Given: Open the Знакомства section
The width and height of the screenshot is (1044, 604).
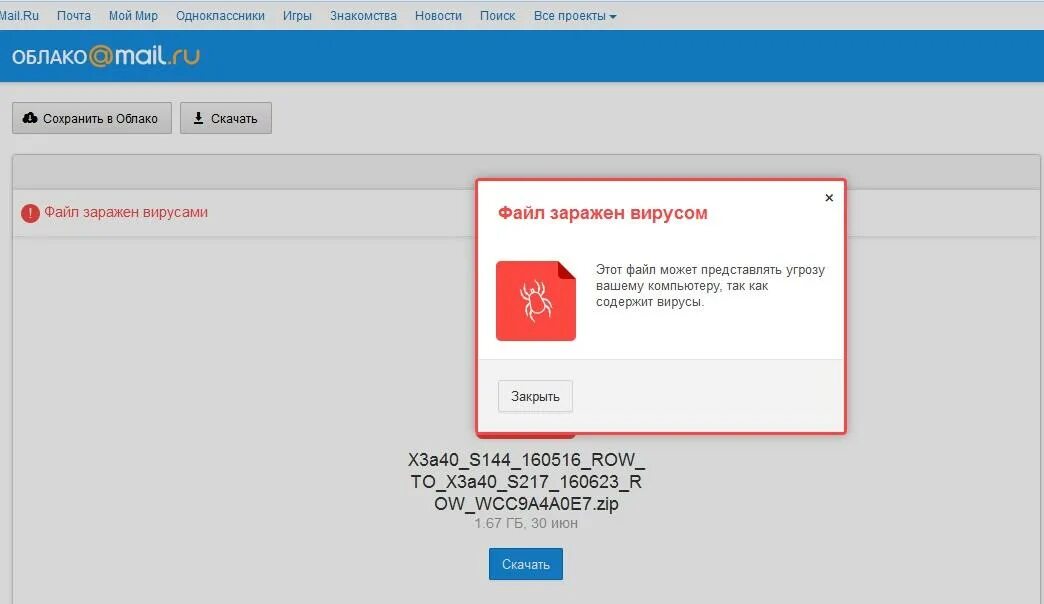Looking at the screenshot, I should tap(362, 15).
